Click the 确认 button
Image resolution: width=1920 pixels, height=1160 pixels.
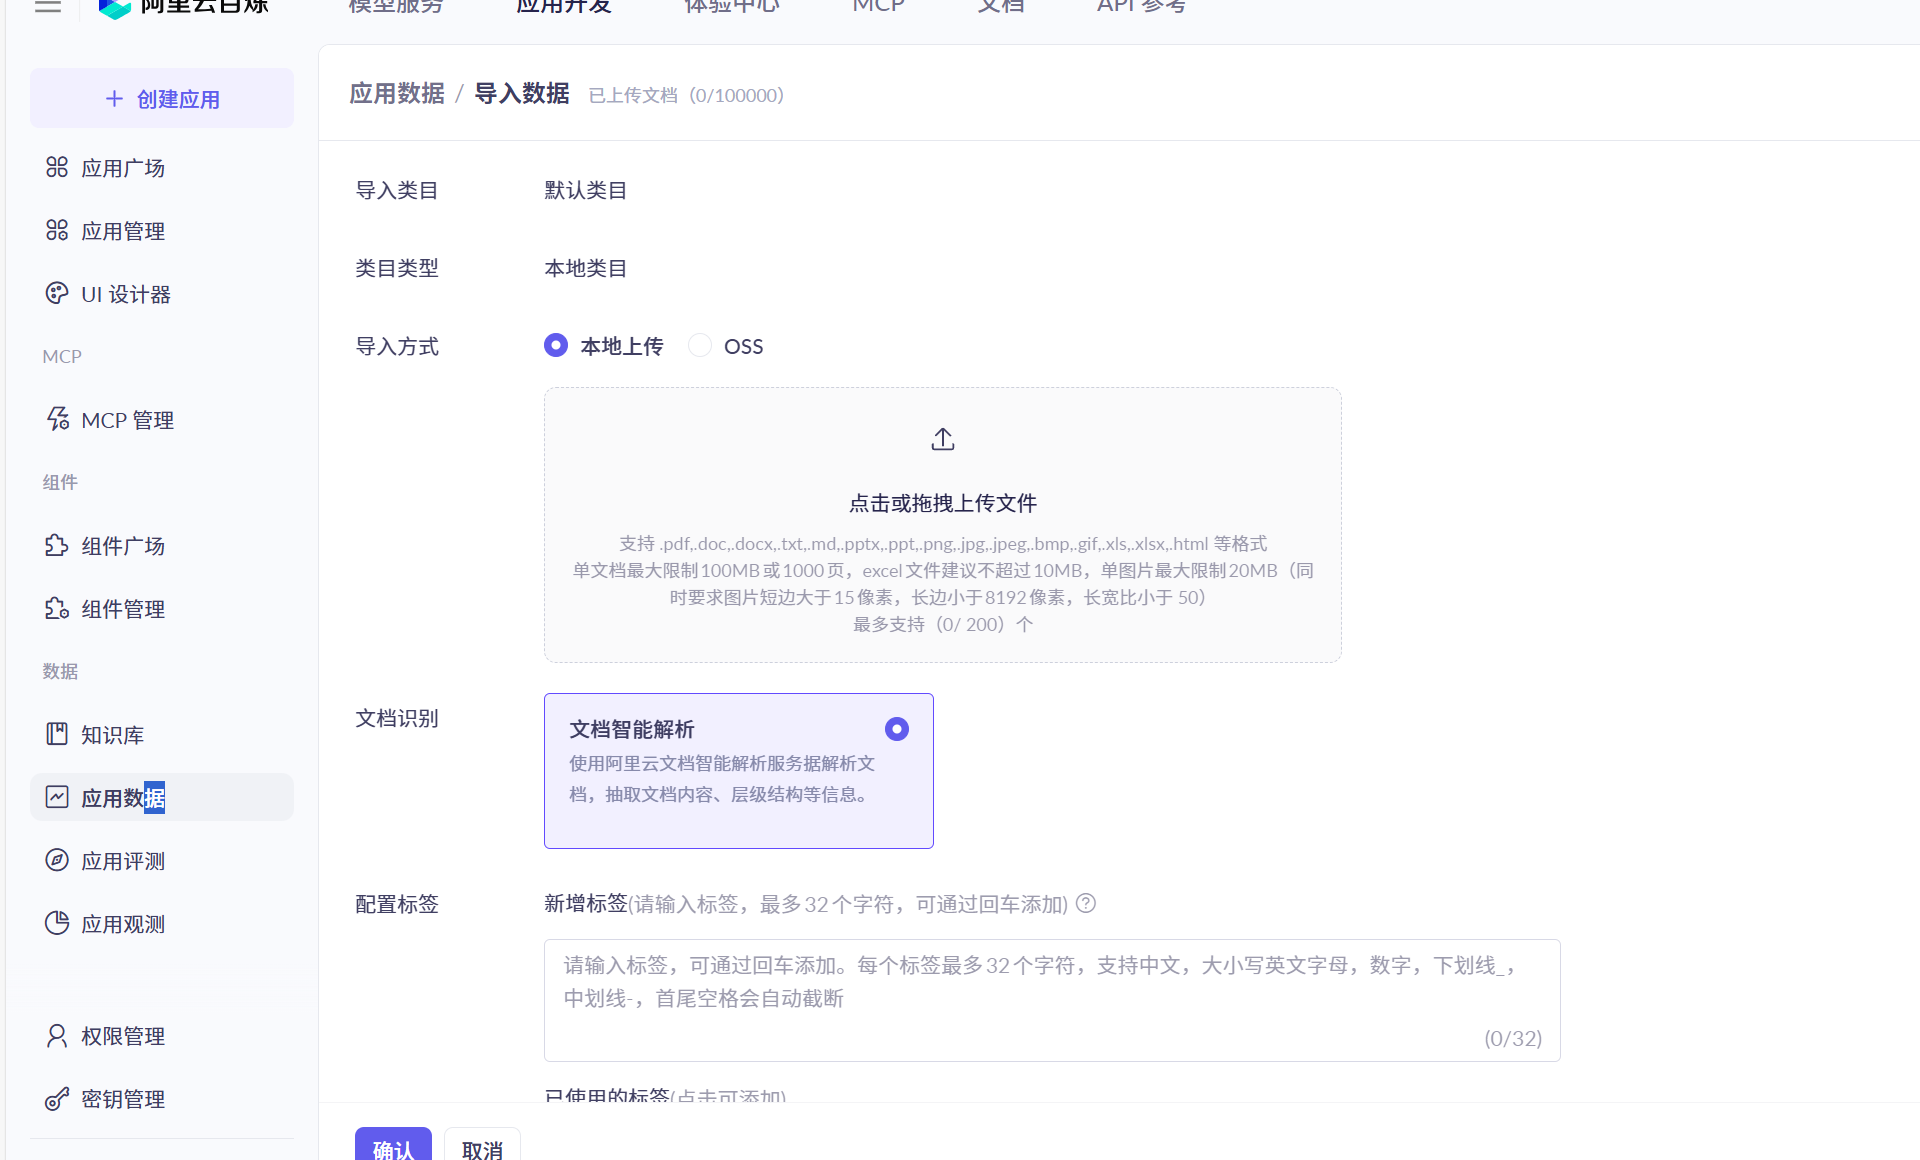click(x=393, y=1147)
